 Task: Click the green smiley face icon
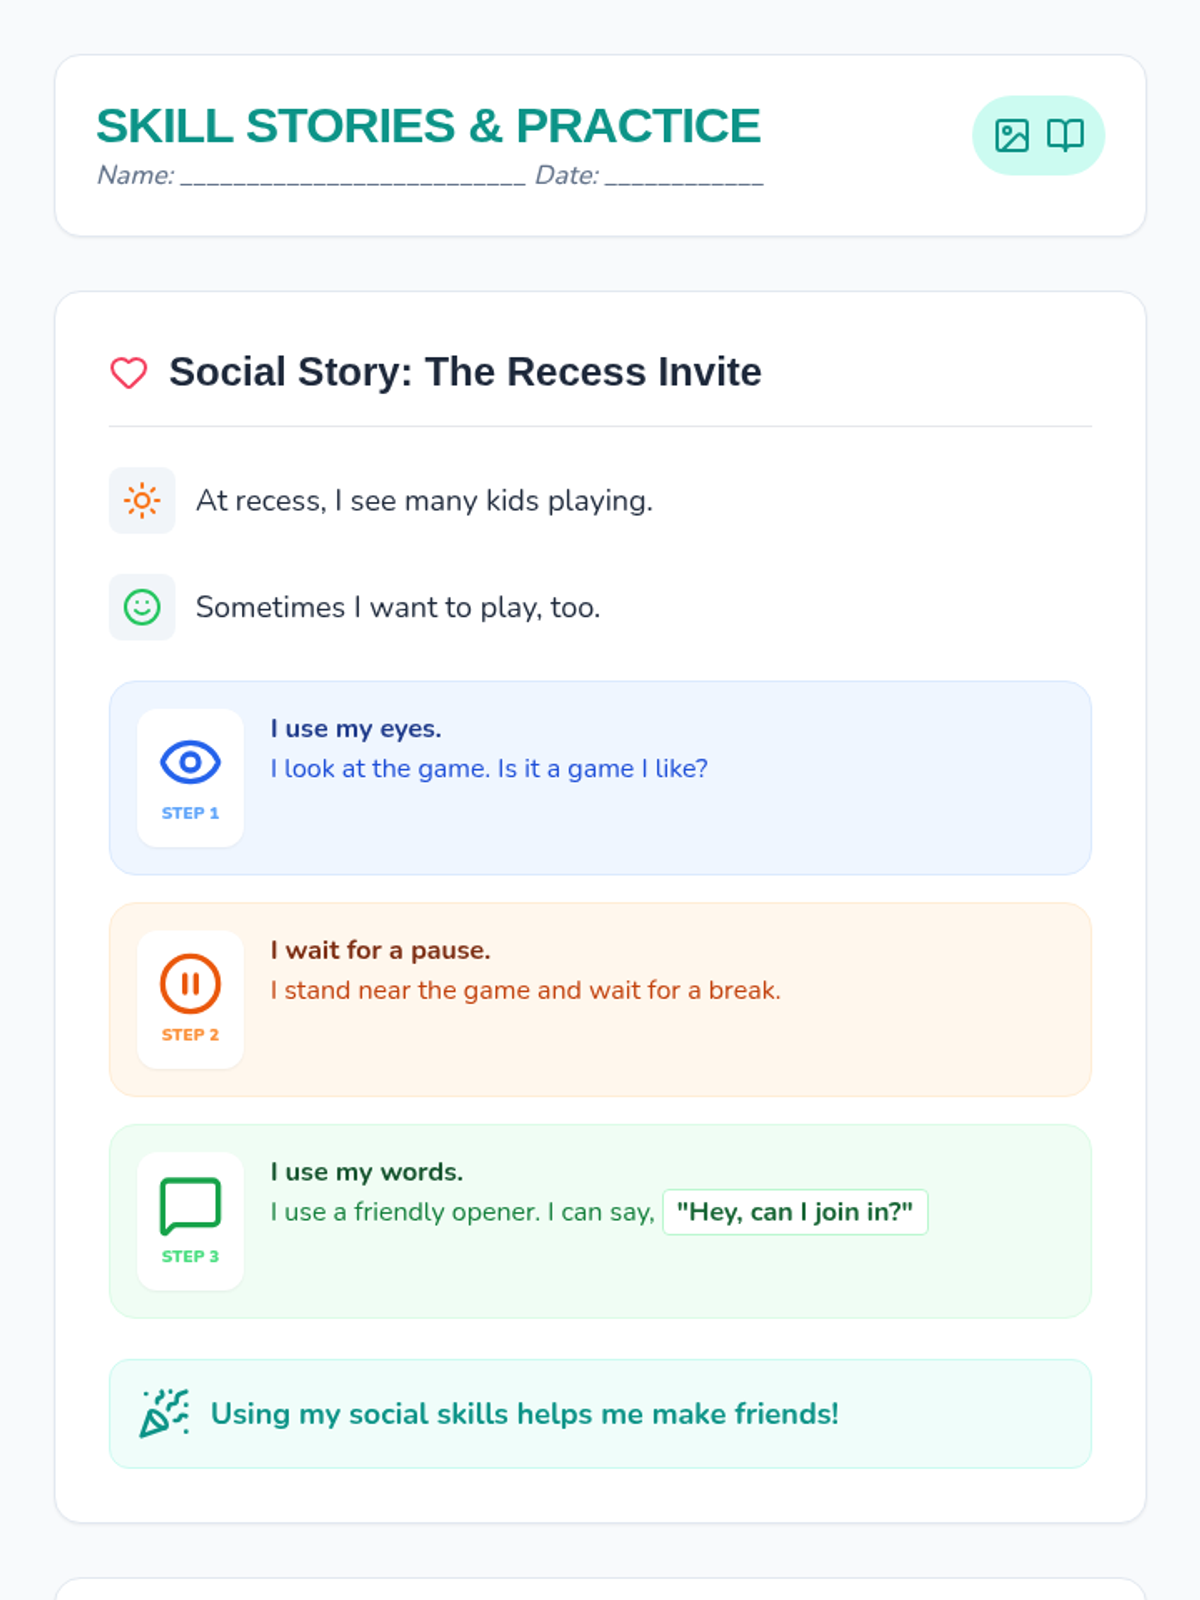click(x=142, y=607)
